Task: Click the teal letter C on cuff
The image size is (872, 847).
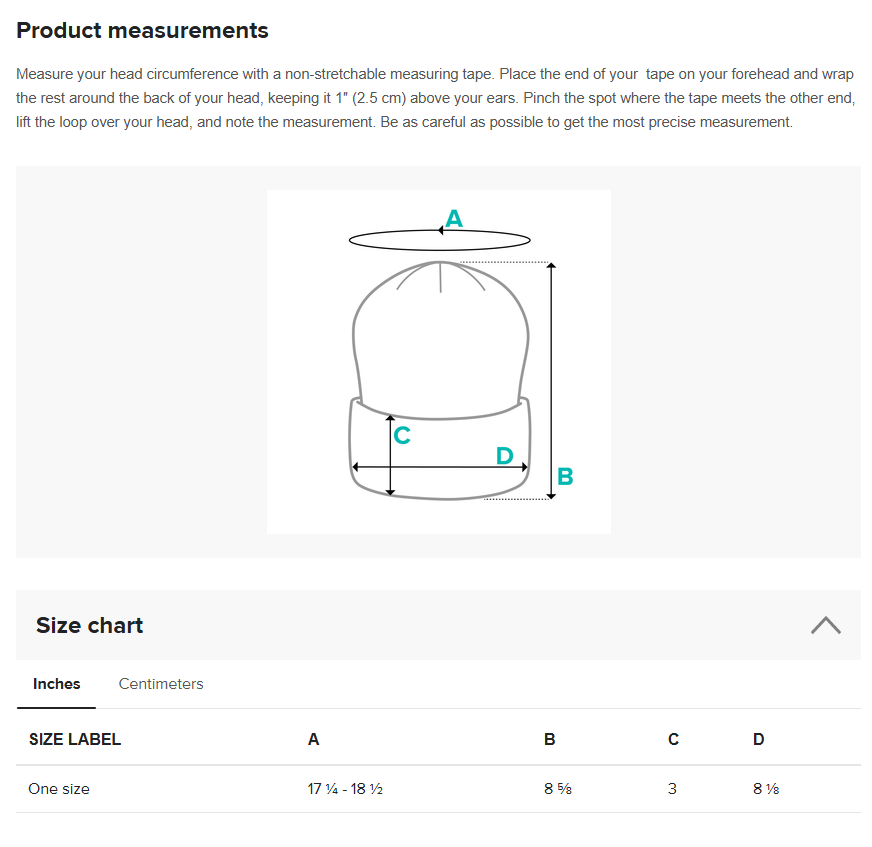Action: point(402,435)
